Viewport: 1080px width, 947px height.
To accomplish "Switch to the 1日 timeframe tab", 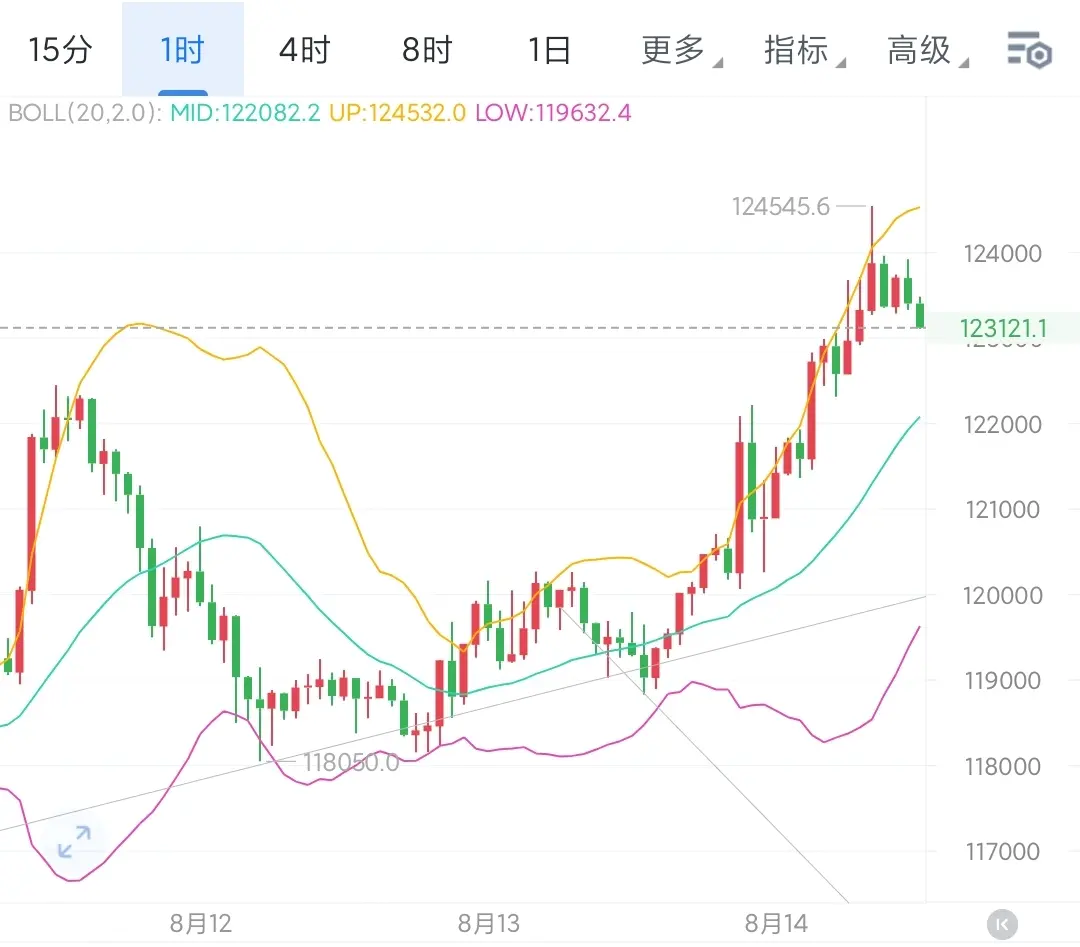I will coord(549,50).
